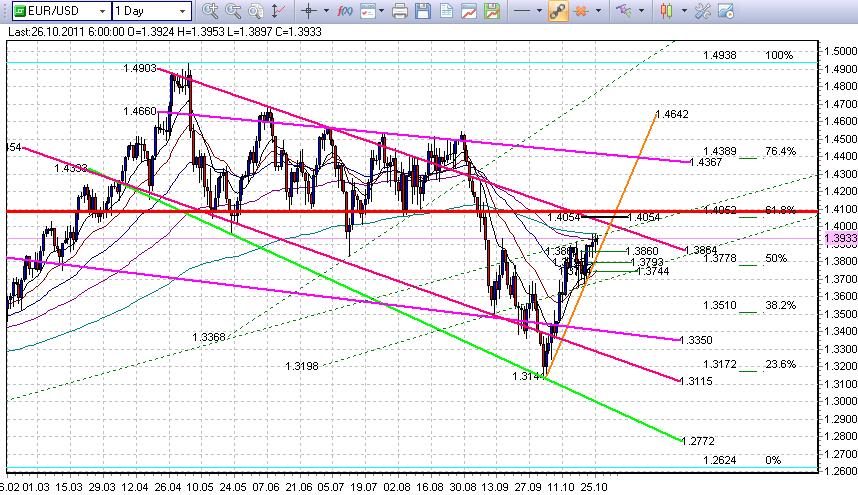Click the 1.3368 dashed line label
Image resolution: width=858 pixels, height=495 pixels.
208,337
